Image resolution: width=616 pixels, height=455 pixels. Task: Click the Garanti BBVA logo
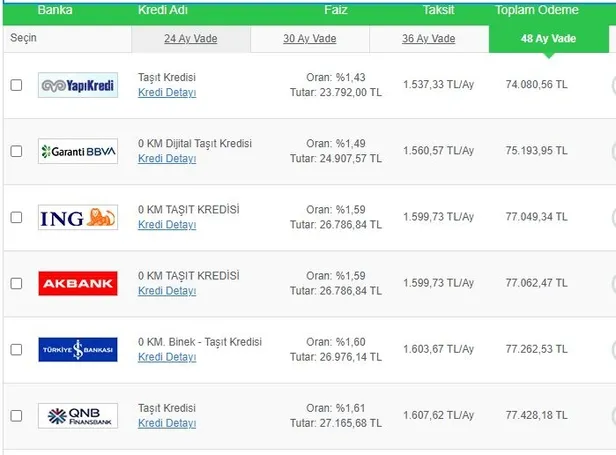pyautogui.click(x=78, y=151)
